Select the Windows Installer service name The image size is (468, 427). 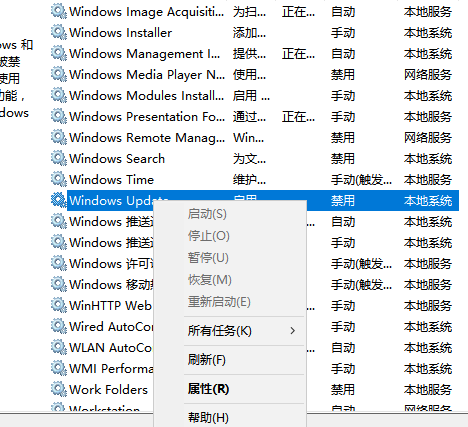click(x=120, y=33)
